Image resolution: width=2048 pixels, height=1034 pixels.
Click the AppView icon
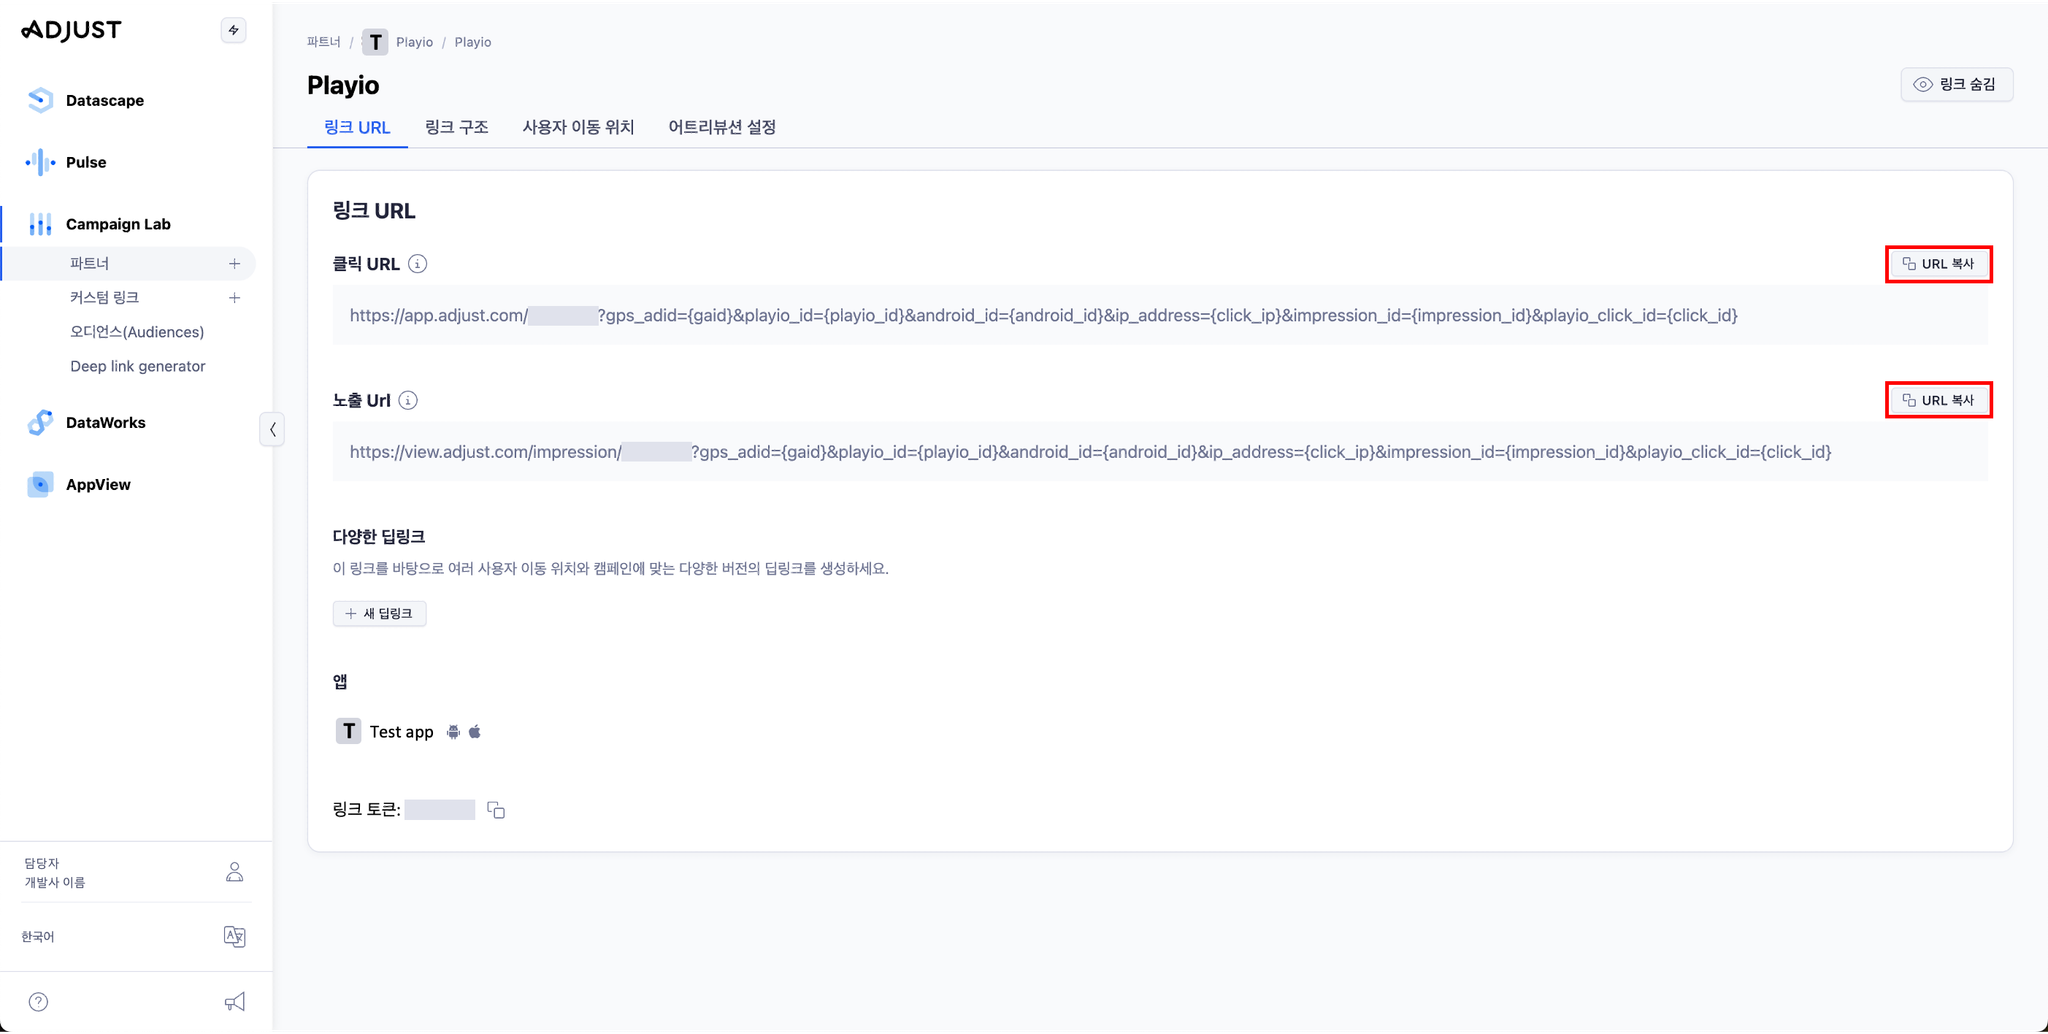(x=40, y=484)
